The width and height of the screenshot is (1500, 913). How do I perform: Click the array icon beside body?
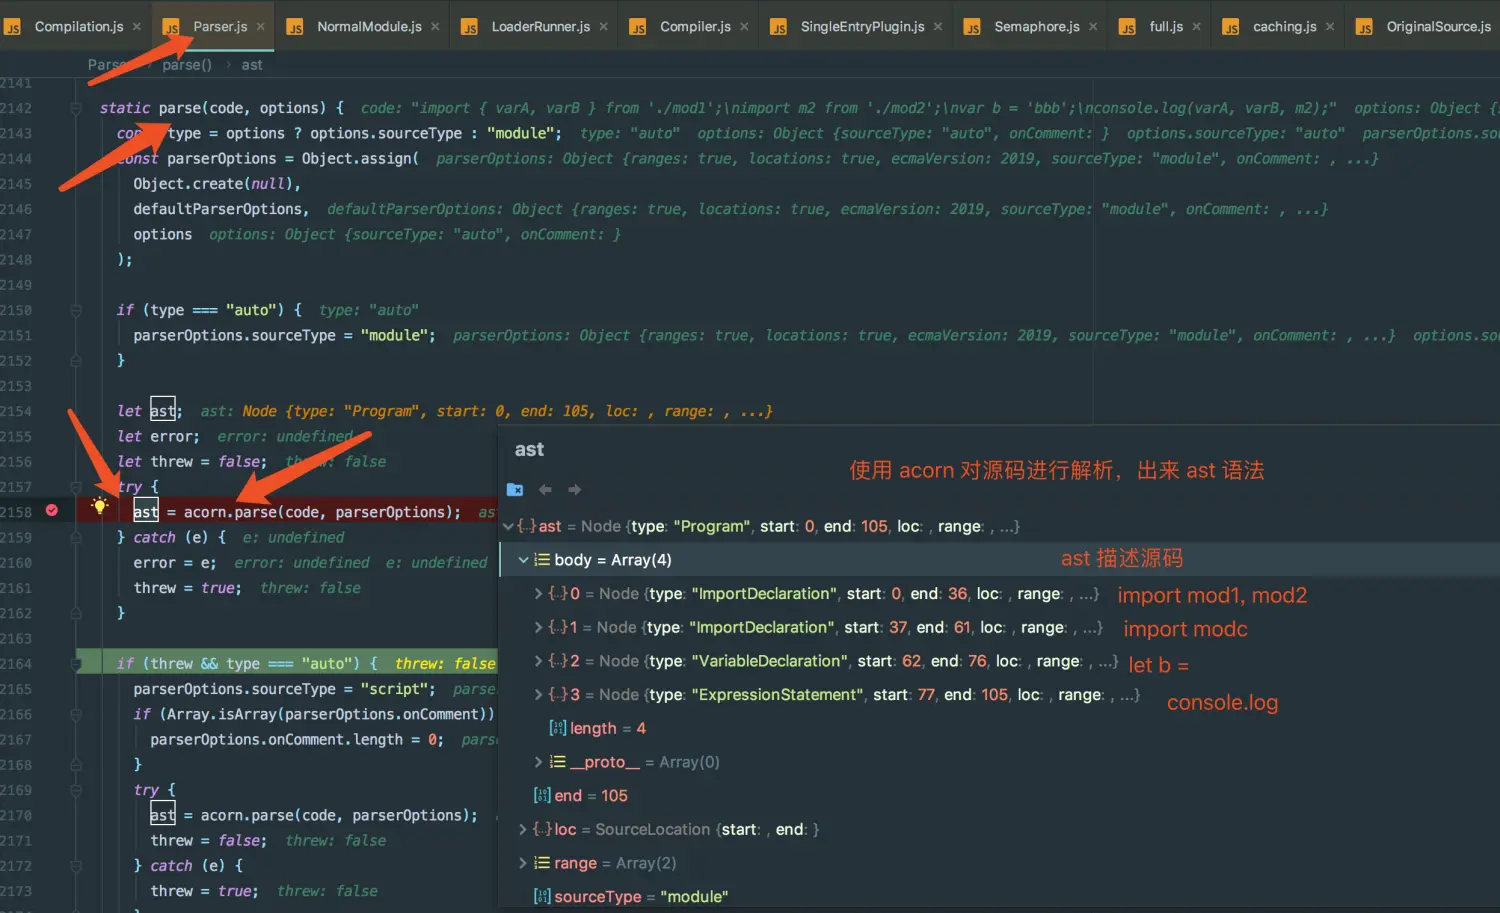(542, 560)
